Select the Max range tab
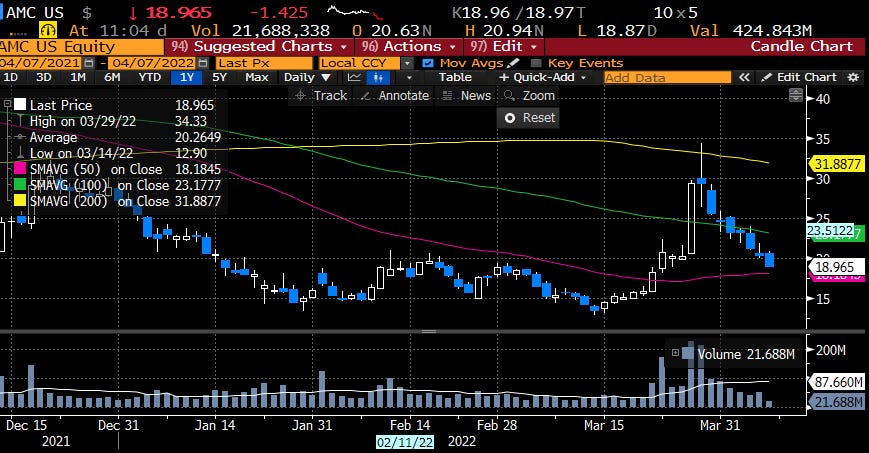The width and height of the screenshot is (869, 453). coord(257,78)
